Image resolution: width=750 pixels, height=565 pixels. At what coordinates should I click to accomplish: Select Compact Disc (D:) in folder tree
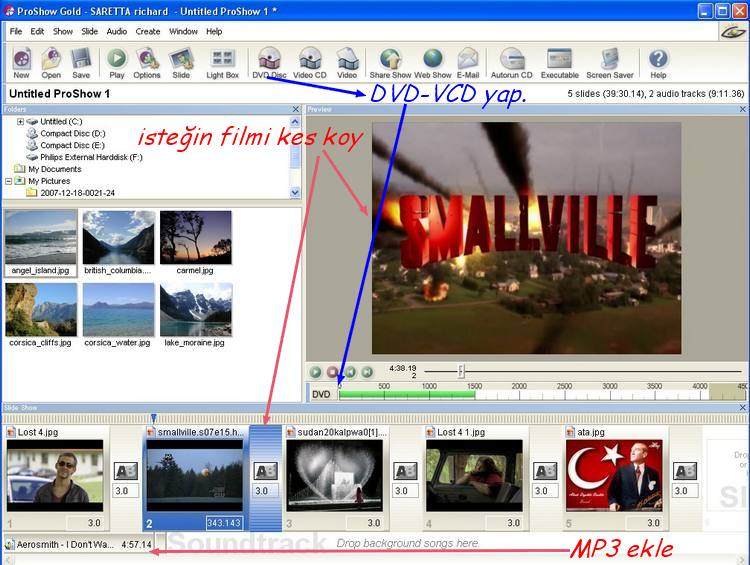tap(73, 133)
